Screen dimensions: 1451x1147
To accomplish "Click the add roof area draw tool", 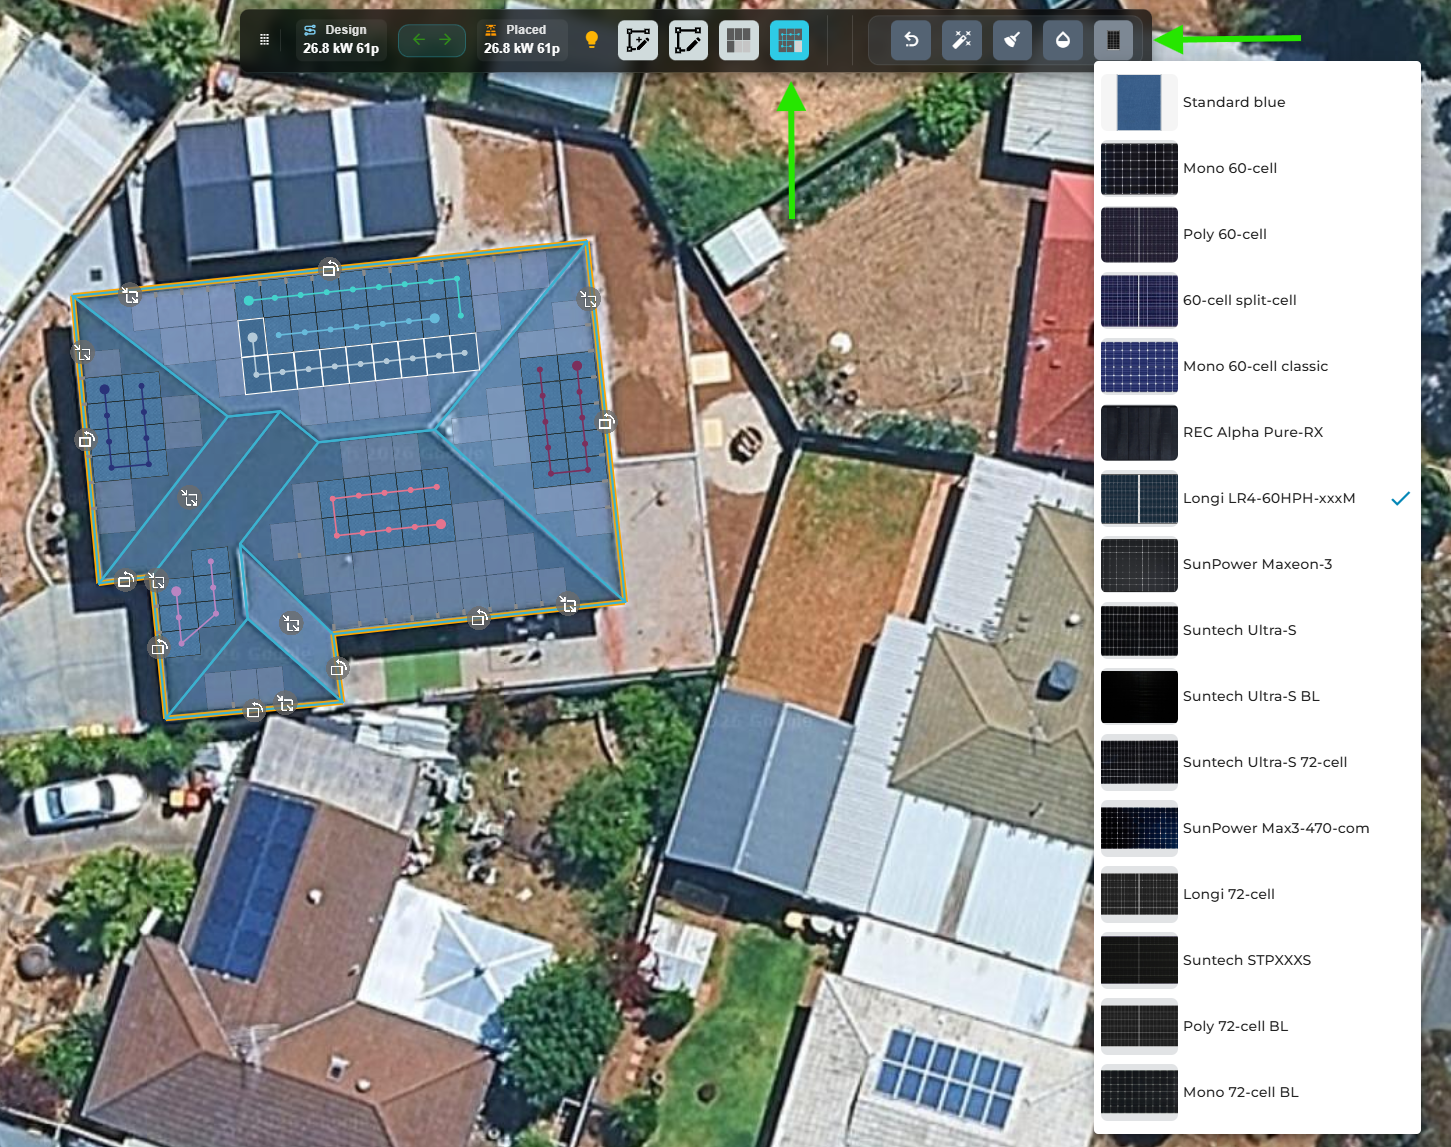I will click(x=638, y=40).
